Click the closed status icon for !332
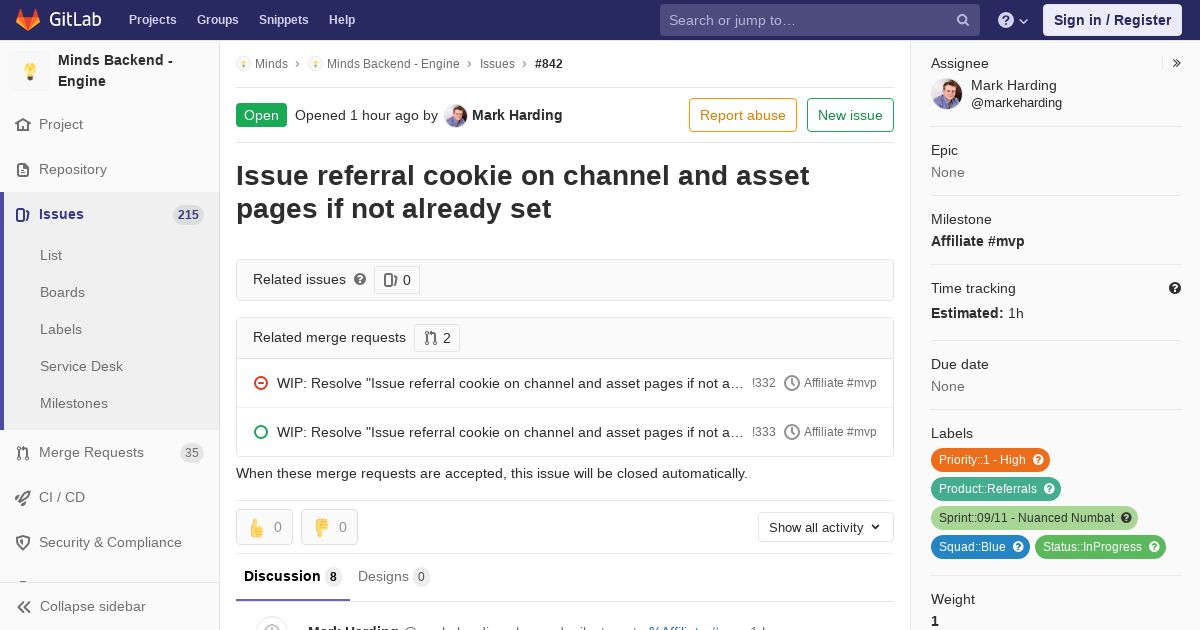This screenshot has width=1200, height=630. pos(261,383)
